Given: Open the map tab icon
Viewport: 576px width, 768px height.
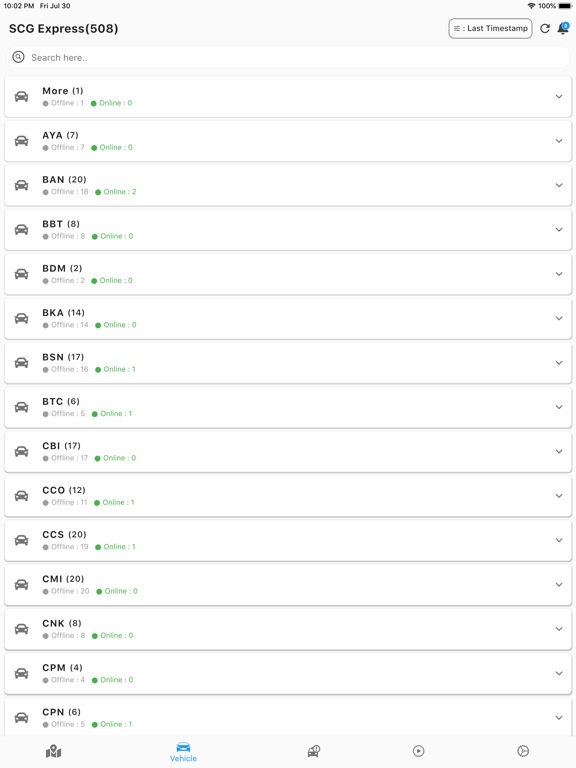Looking at the screenshot, I should point(53,751).
